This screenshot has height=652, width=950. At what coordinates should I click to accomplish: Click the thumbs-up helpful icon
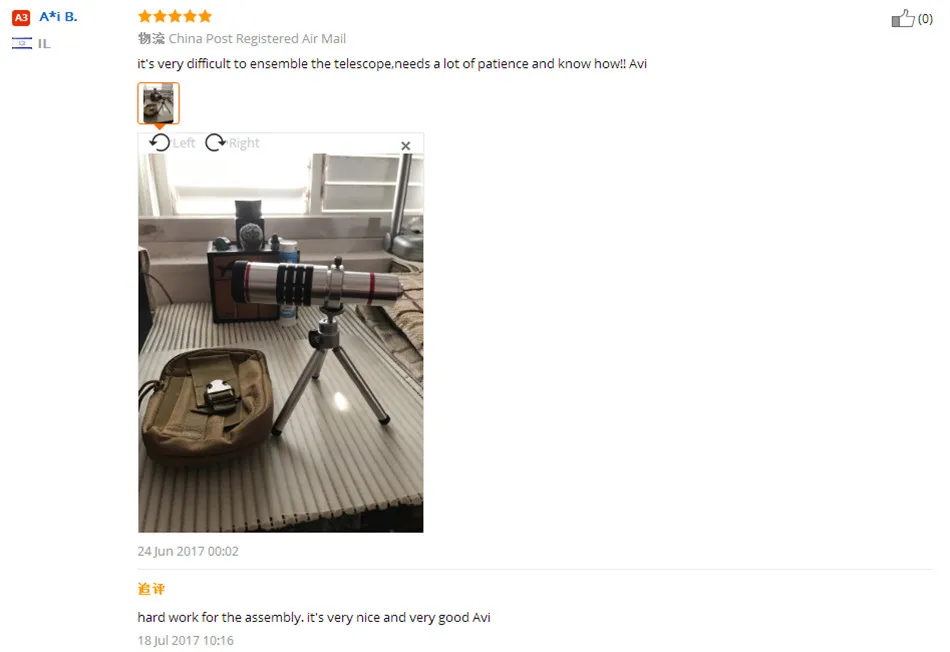[x=903, y=18]
